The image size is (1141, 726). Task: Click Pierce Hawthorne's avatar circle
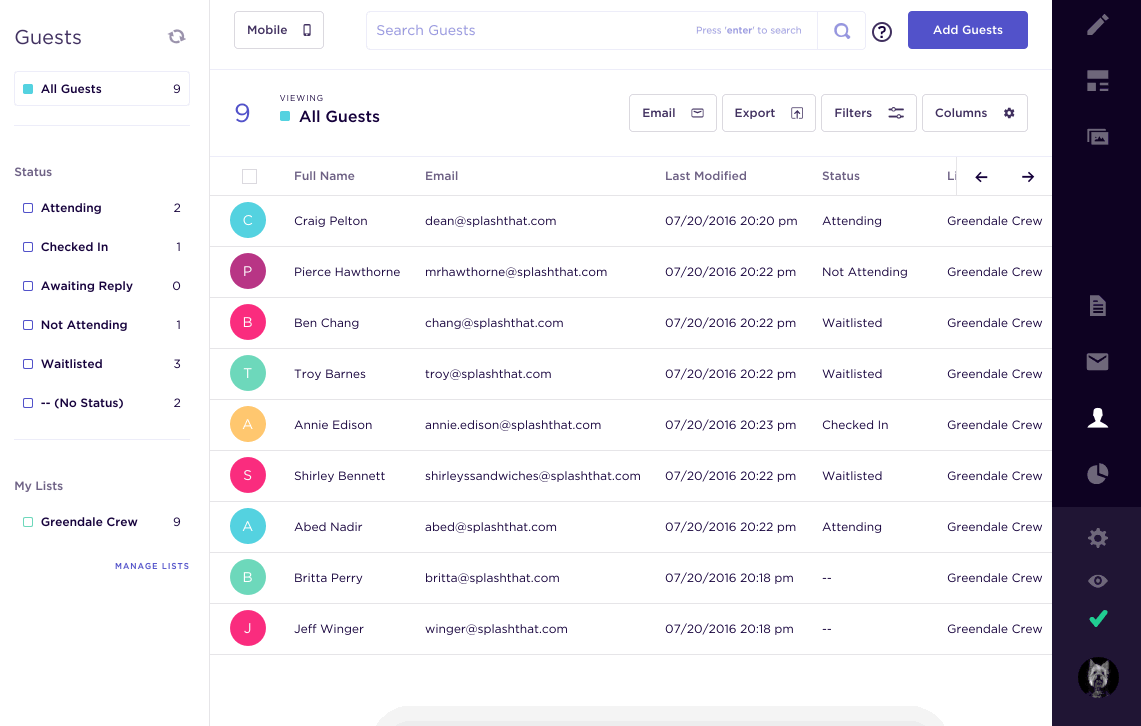pos(247,271)
